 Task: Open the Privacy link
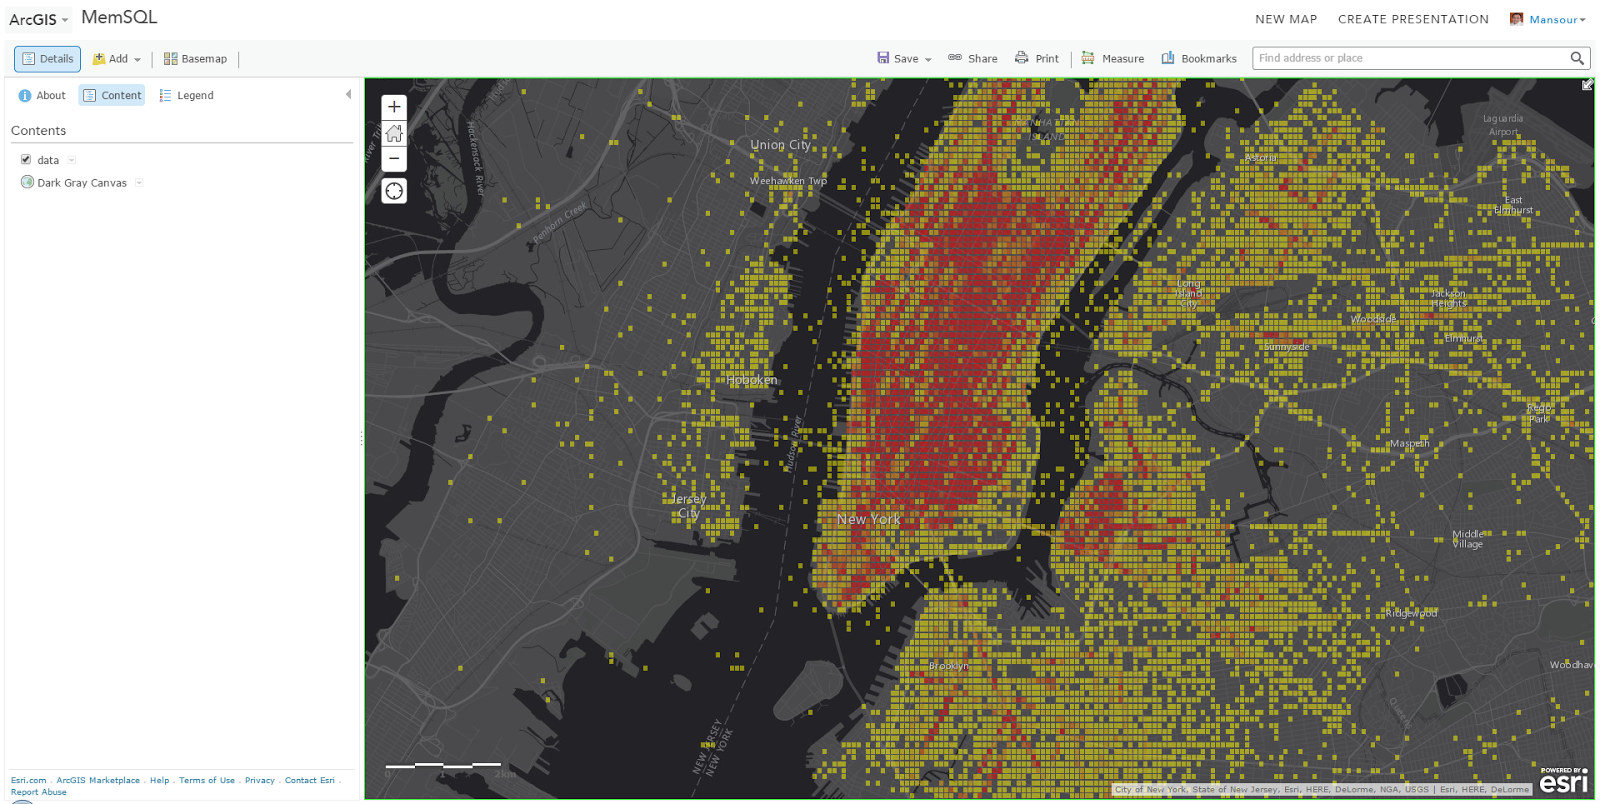click(x=259, y=780)
